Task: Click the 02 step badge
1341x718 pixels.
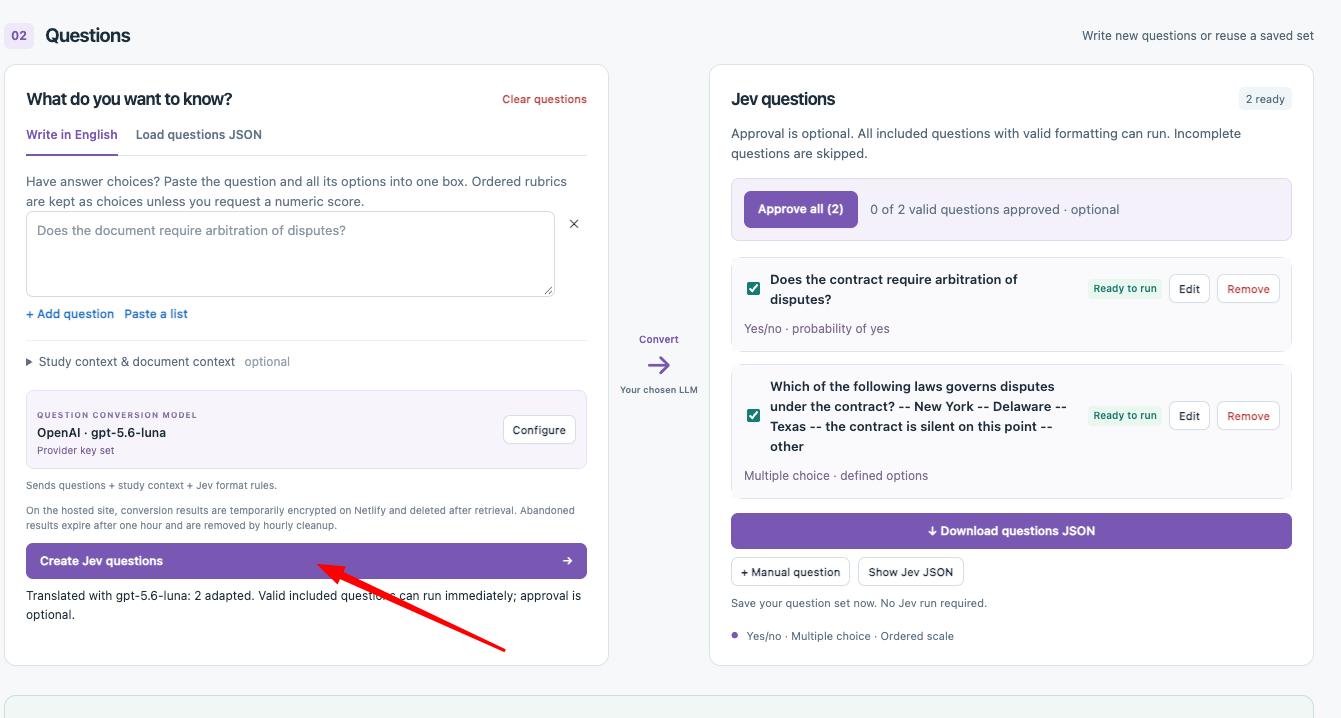Action: tap(19, 35)
